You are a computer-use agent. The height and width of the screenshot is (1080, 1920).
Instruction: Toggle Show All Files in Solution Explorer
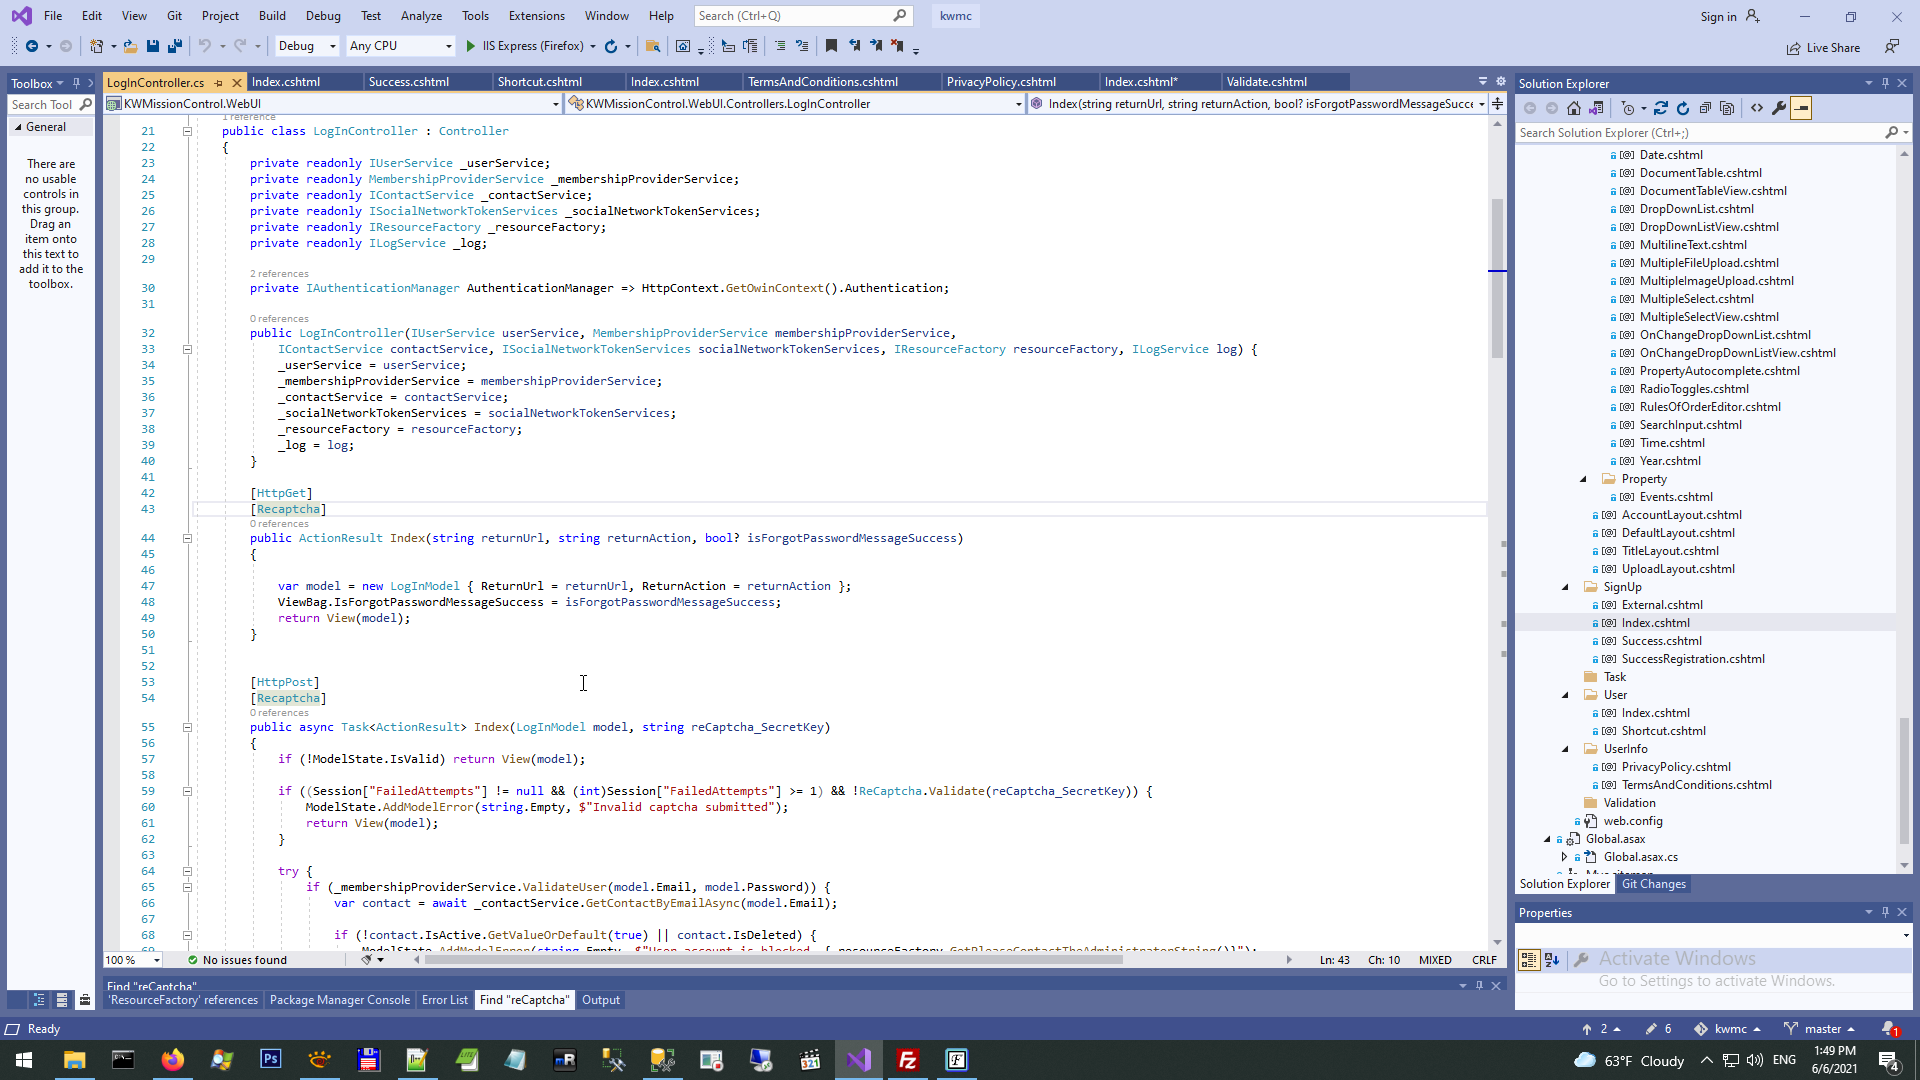point(1727,108)
